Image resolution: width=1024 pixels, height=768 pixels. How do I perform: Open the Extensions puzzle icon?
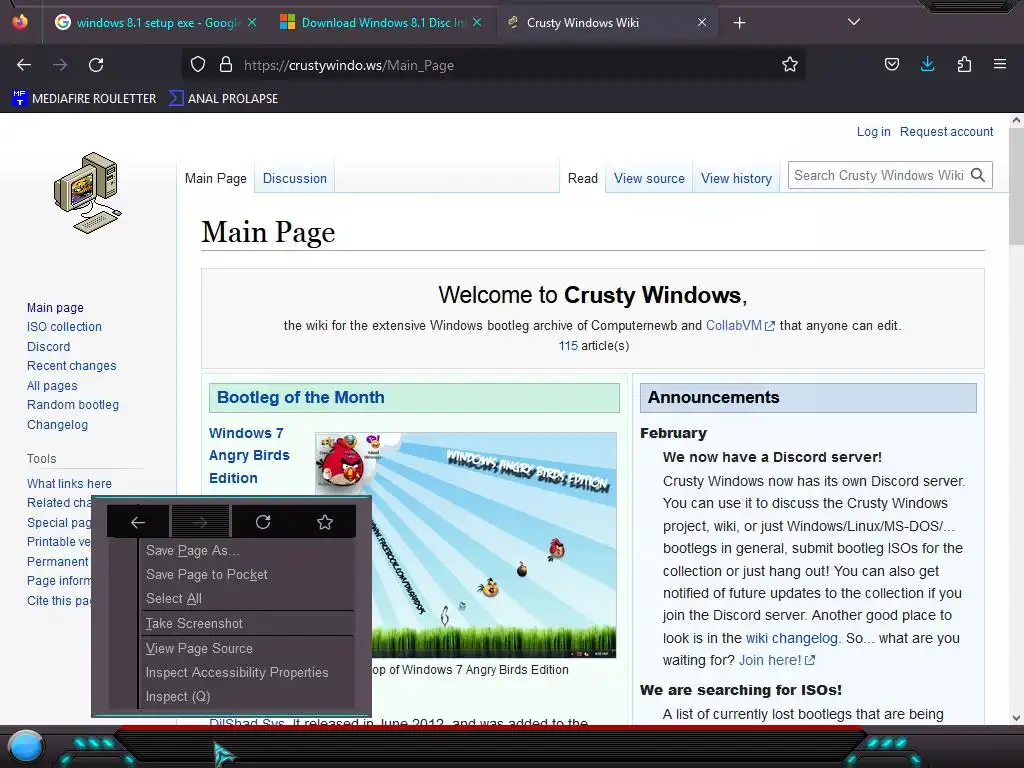click(x=964, y=65)
